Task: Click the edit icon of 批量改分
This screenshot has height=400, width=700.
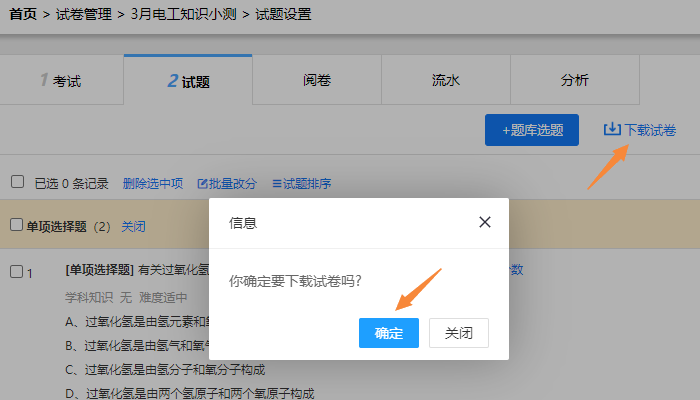Action: pyautogui.click(x=202, y=183)
